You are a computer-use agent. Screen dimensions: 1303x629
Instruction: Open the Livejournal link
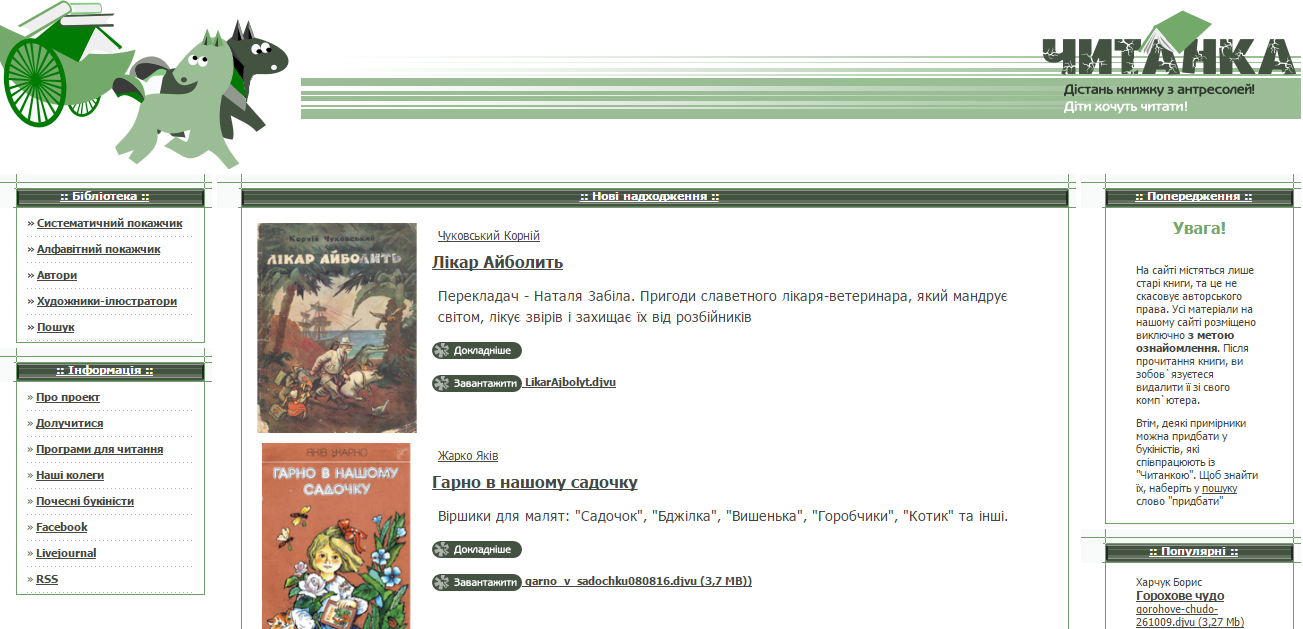point(66,553)
